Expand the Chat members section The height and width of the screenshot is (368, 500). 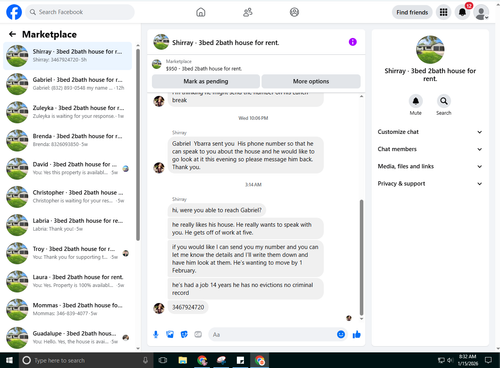(x=430, y=149)
